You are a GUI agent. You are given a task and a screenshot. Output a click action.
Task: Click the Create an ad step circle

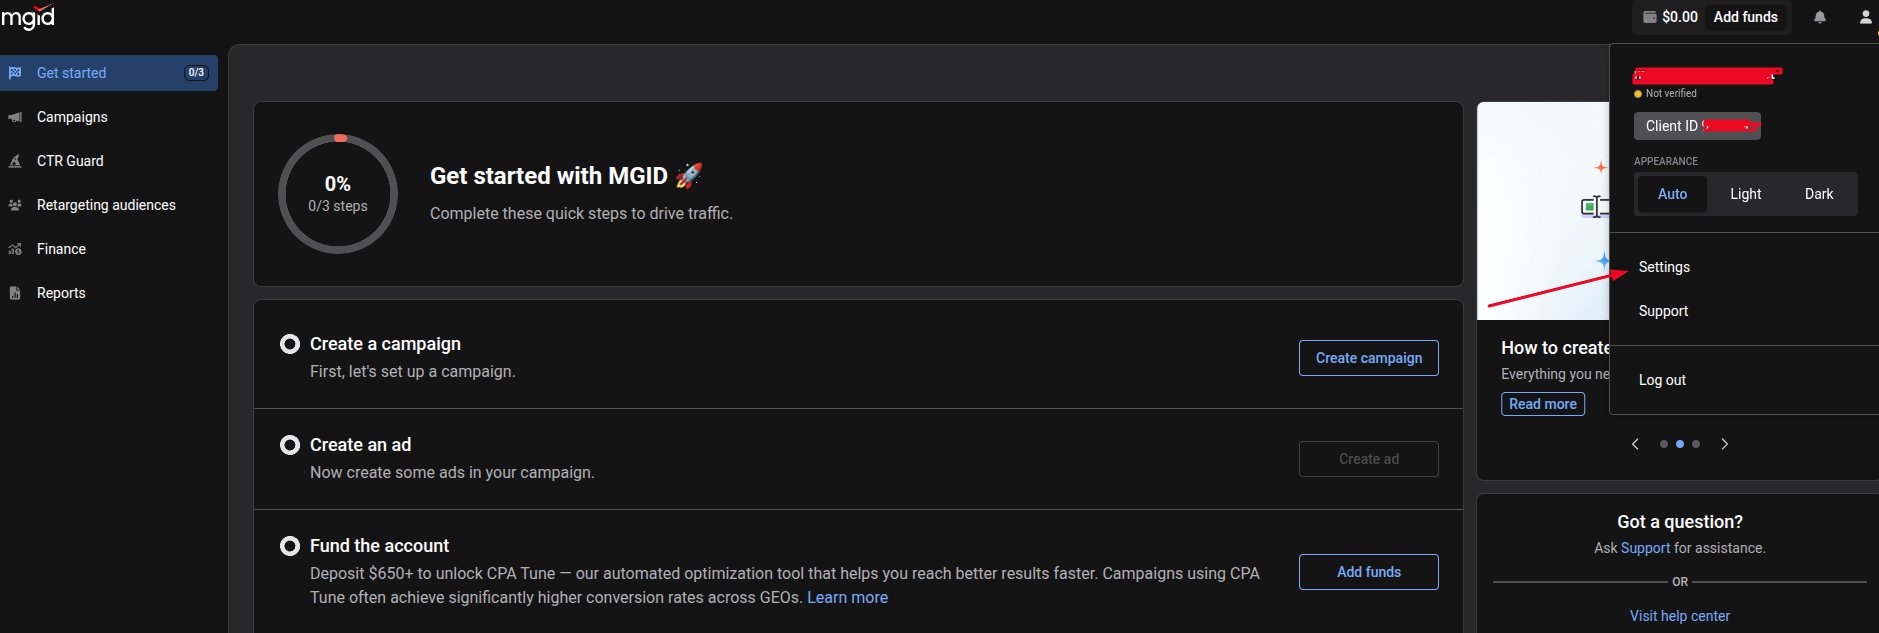point(290,445)
